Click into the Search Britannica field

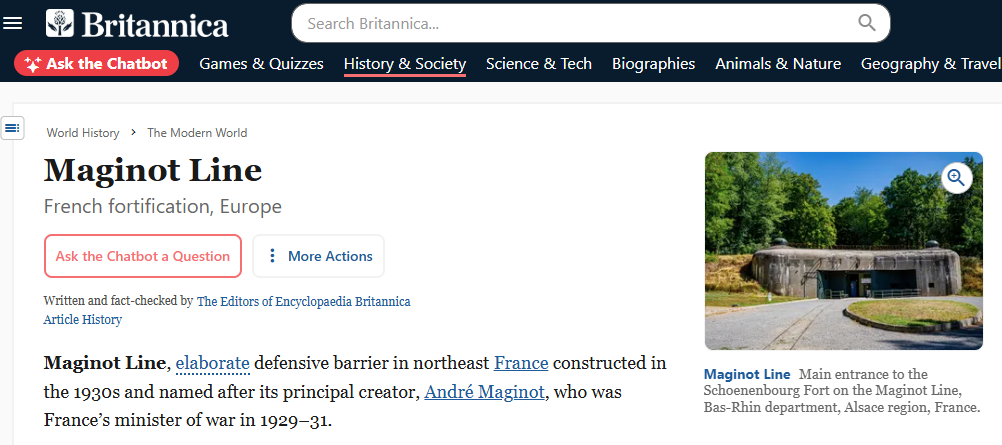point(575,23)
